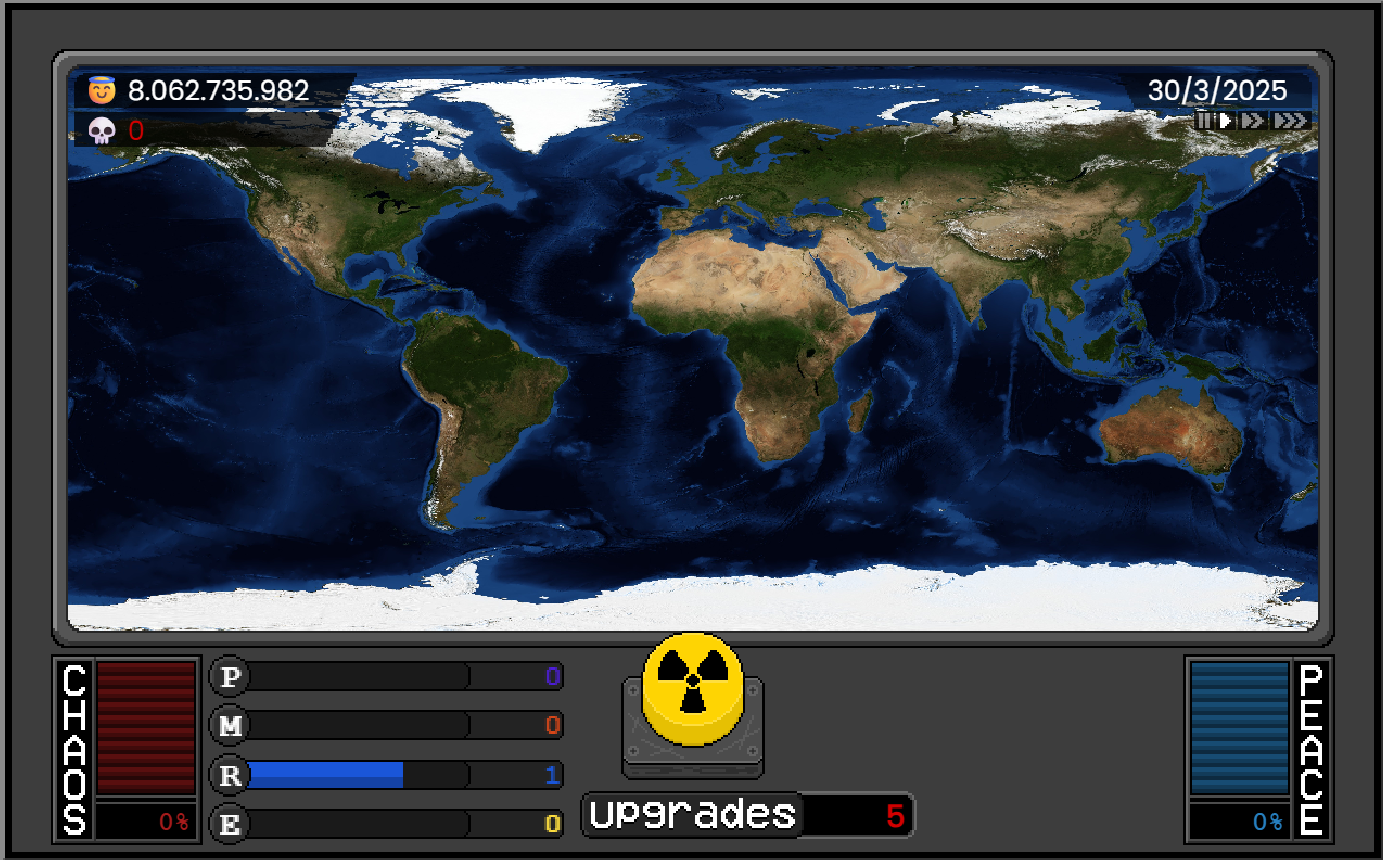Viewport: 1383px width, 860px height.
Task: Click the E progress bar
Action: coord(358,824)
